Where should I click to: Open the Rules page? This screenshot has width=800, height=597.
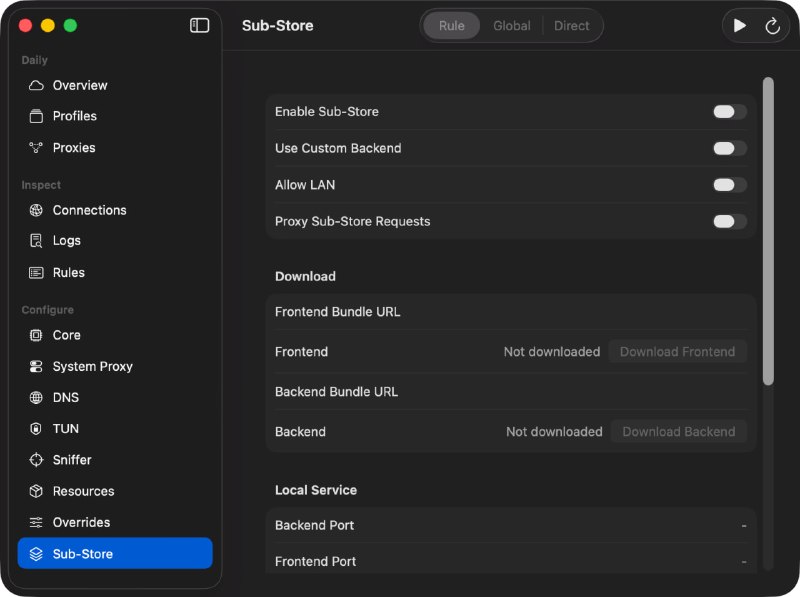pyautogui.click(x=115, y=273)
